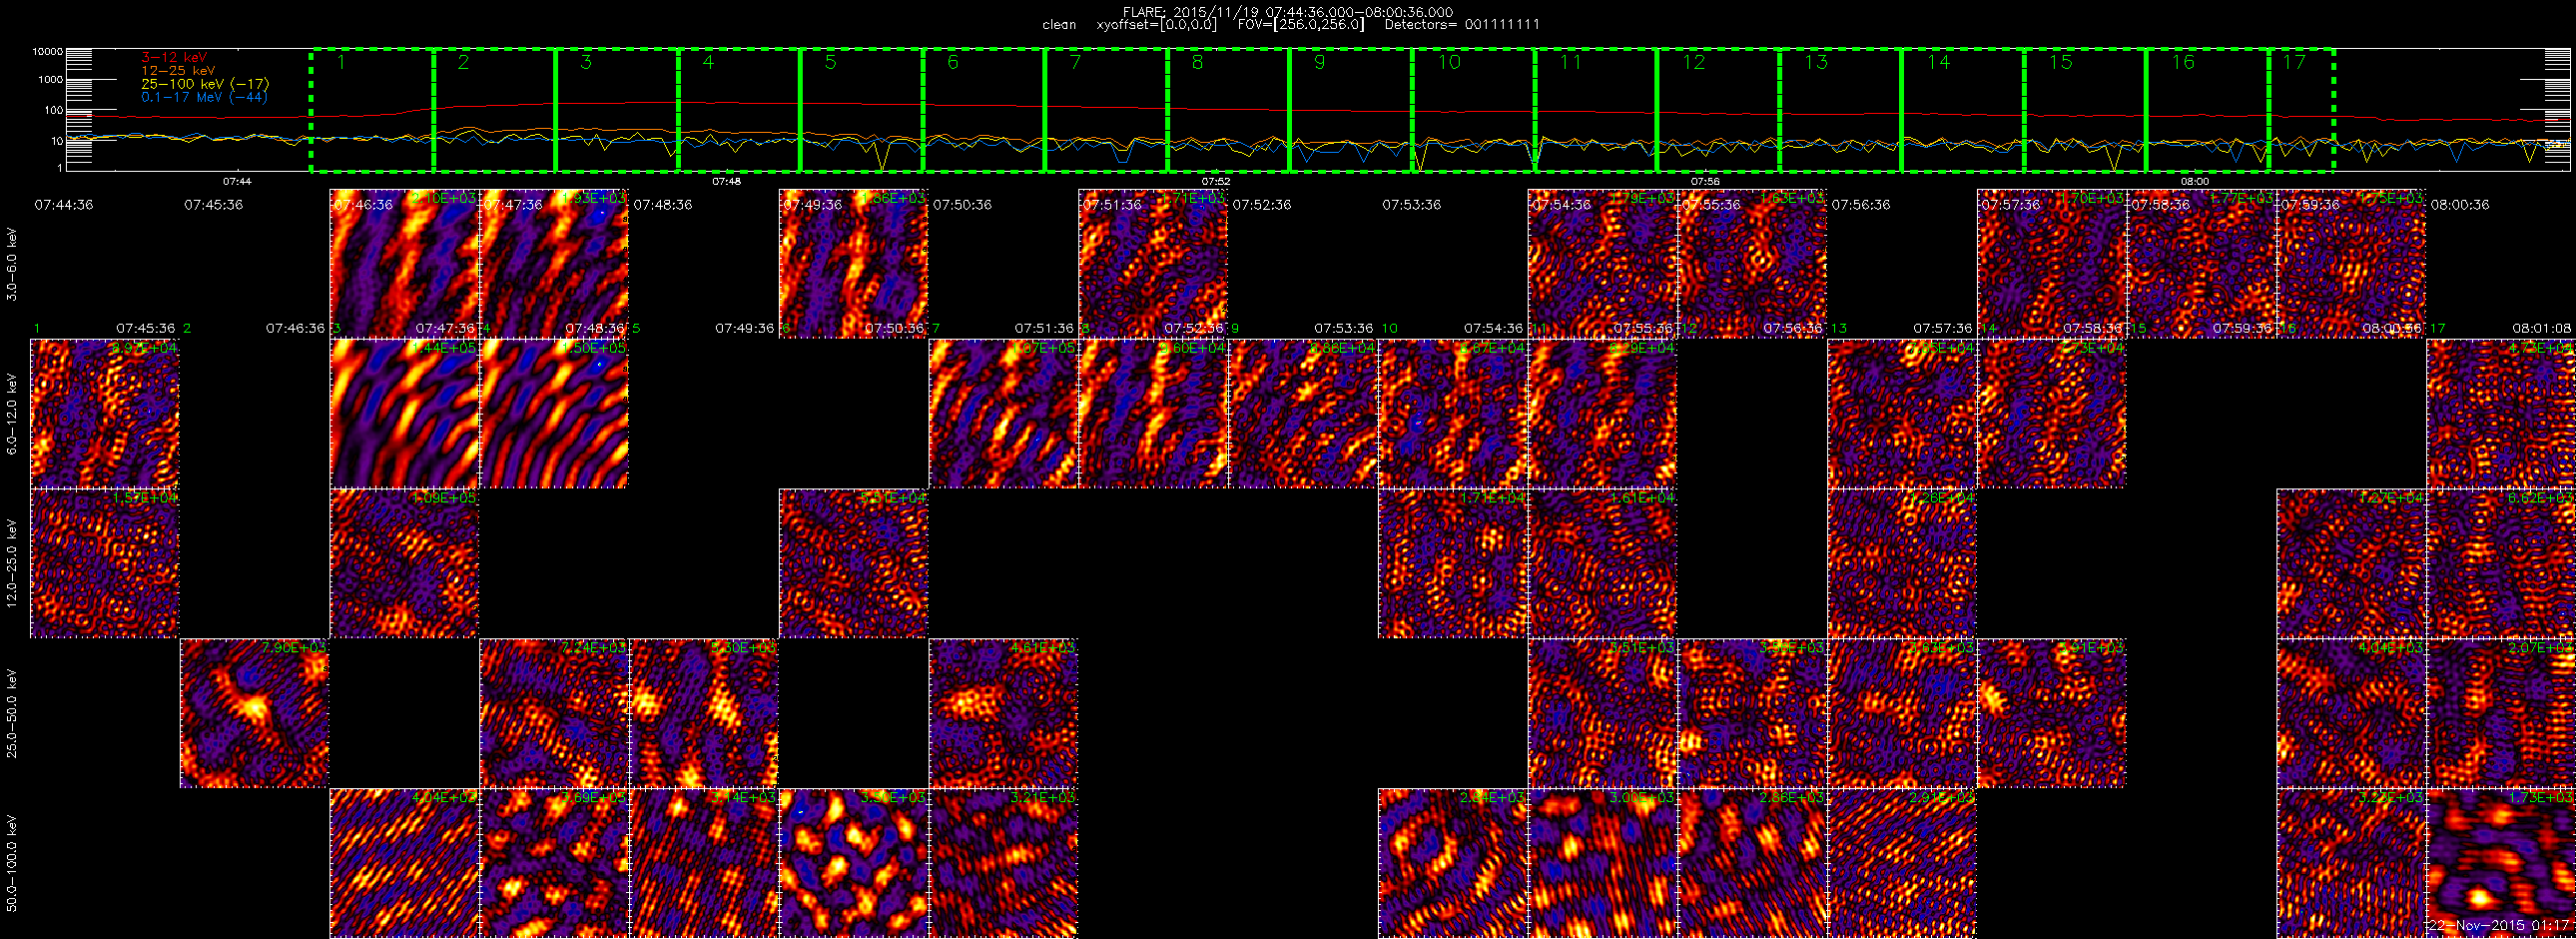Click the 25.0-50.0 keV row label

click(12, 713)
